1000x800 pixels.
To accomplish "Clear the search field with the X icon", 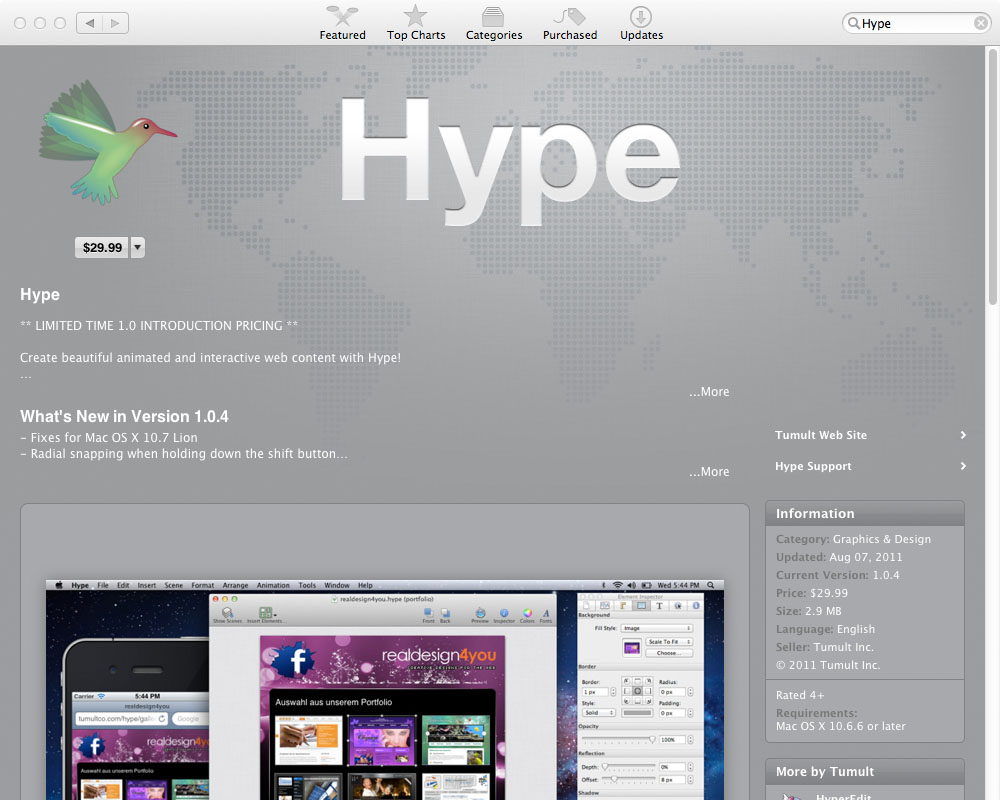I will 981,24.
